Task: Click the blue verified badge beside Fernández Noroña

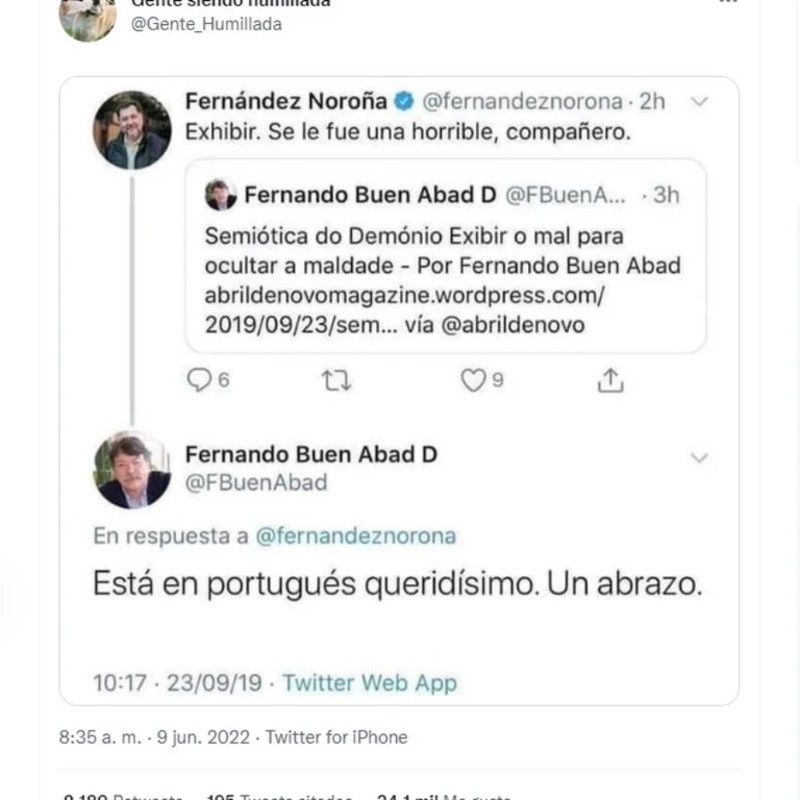Action: tap(403, 101)
